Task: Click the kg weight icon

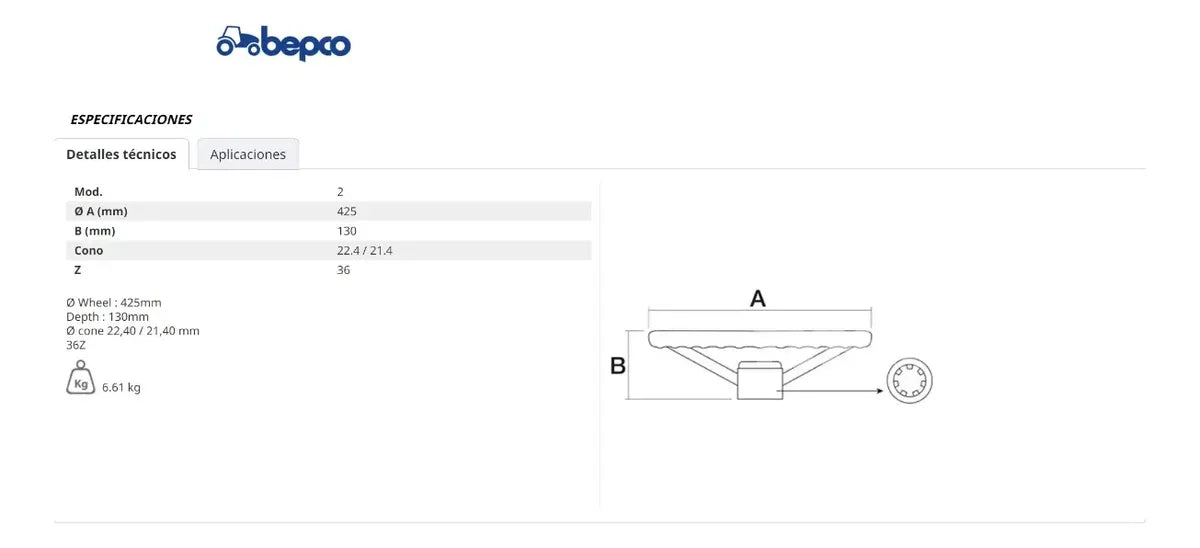Action: pyautogui.click(x=81, y=379)
